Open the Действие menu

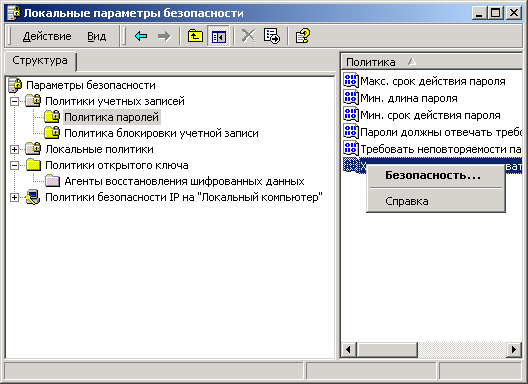(47, 36)
